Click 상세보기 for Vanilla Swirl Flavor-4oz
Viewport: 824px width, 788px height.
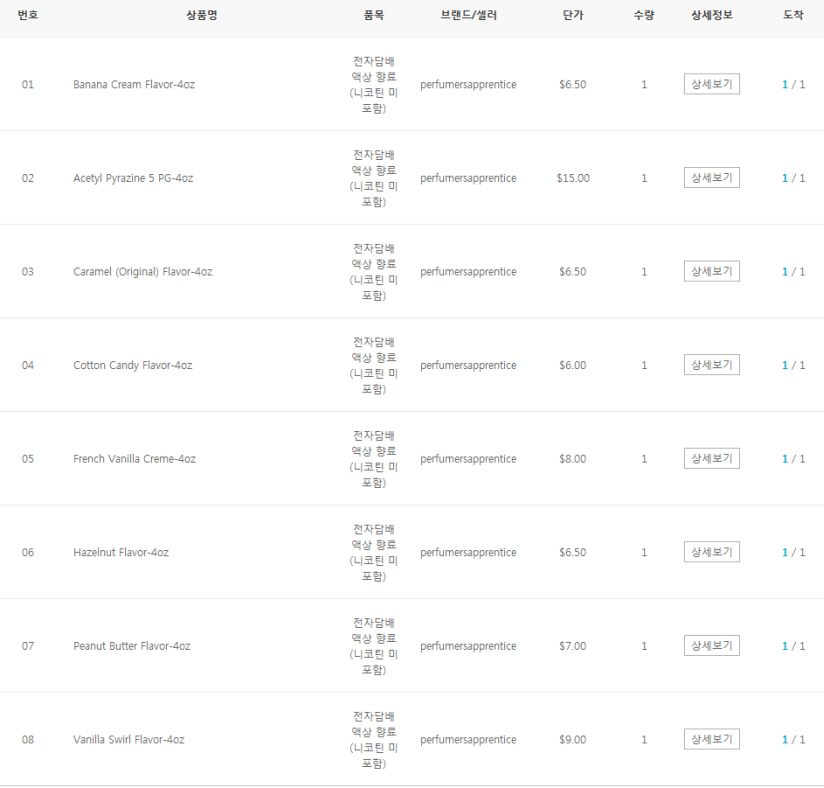point(711,739)
